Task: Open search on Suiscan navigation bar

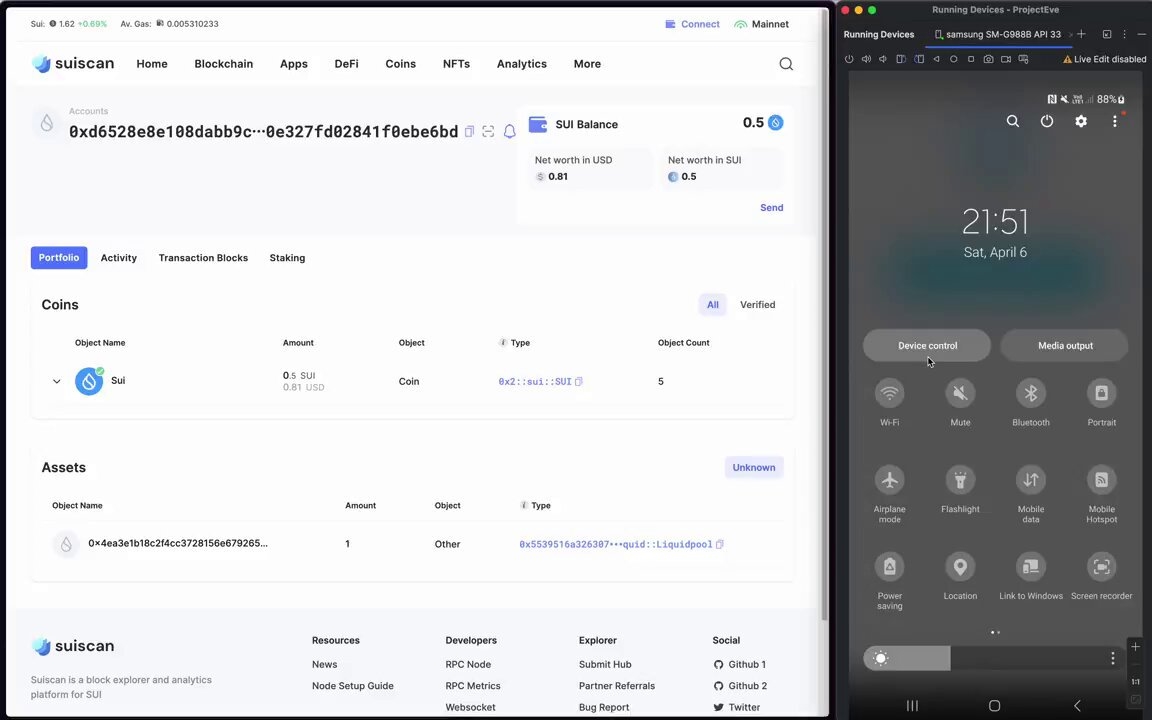Action: pos(786,63)
